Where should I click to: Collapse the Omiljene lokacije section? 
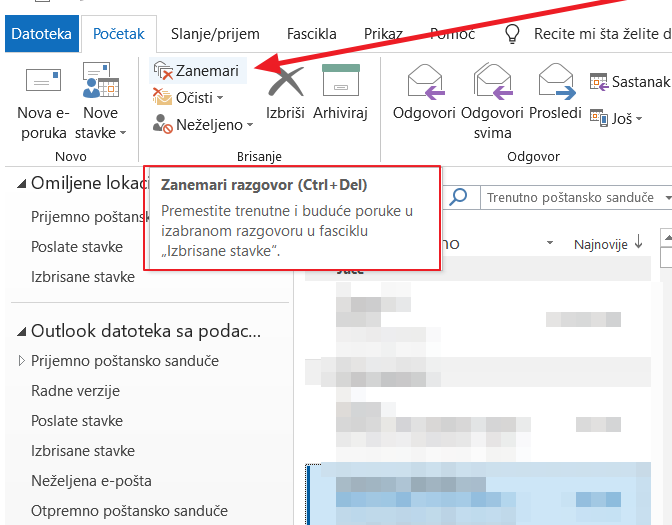[21, 184]
